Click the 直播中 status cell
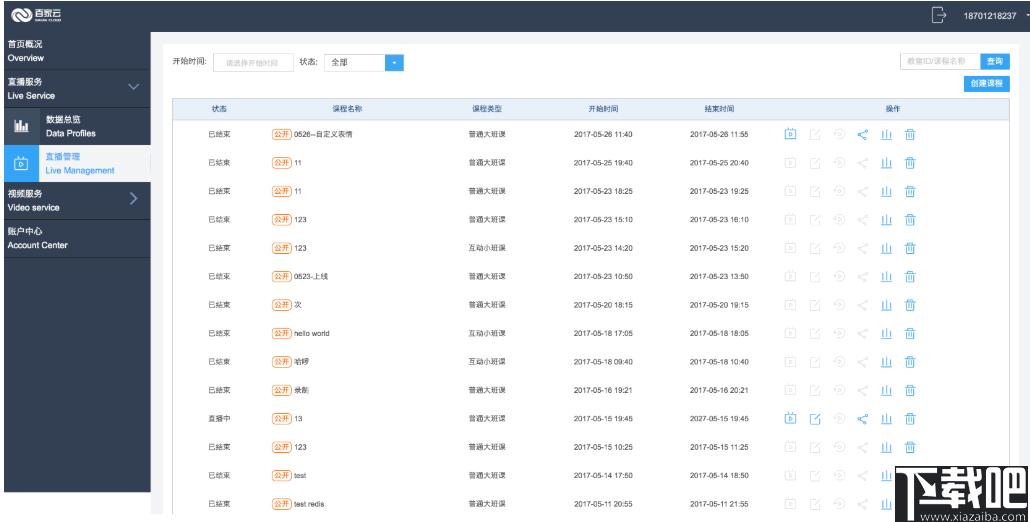1030x522 pixels. coord(219,419)
